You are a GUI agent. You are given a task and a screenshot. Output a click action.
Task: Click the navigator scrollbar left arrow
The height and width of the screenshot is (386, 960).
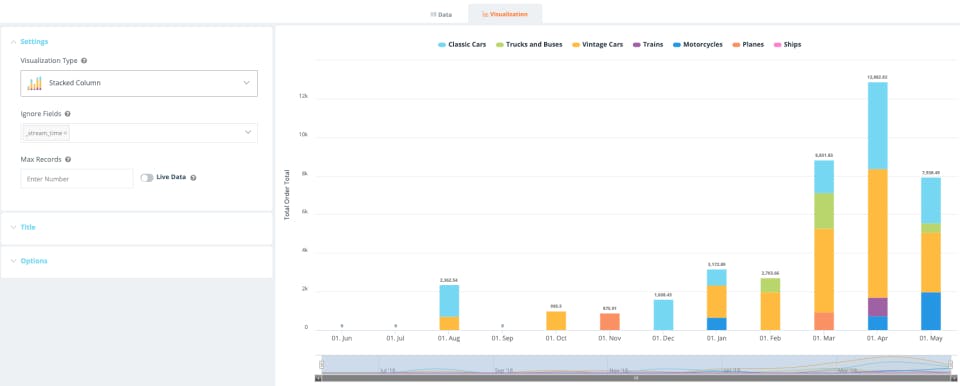pyautogui.click(x=318, y=378)
